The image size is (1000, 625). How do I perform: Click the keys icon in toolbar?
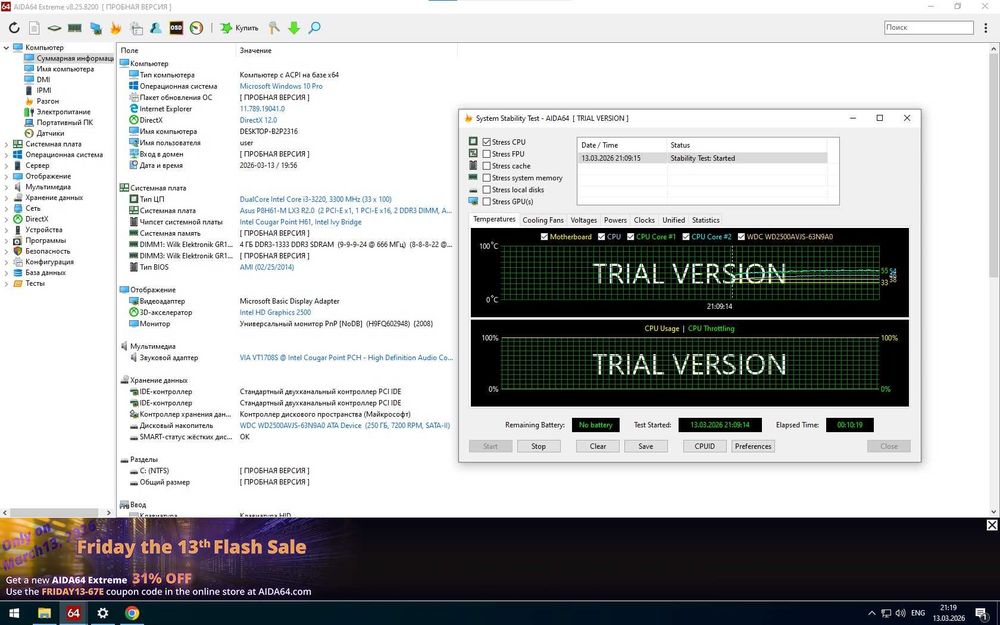point(274,28)
